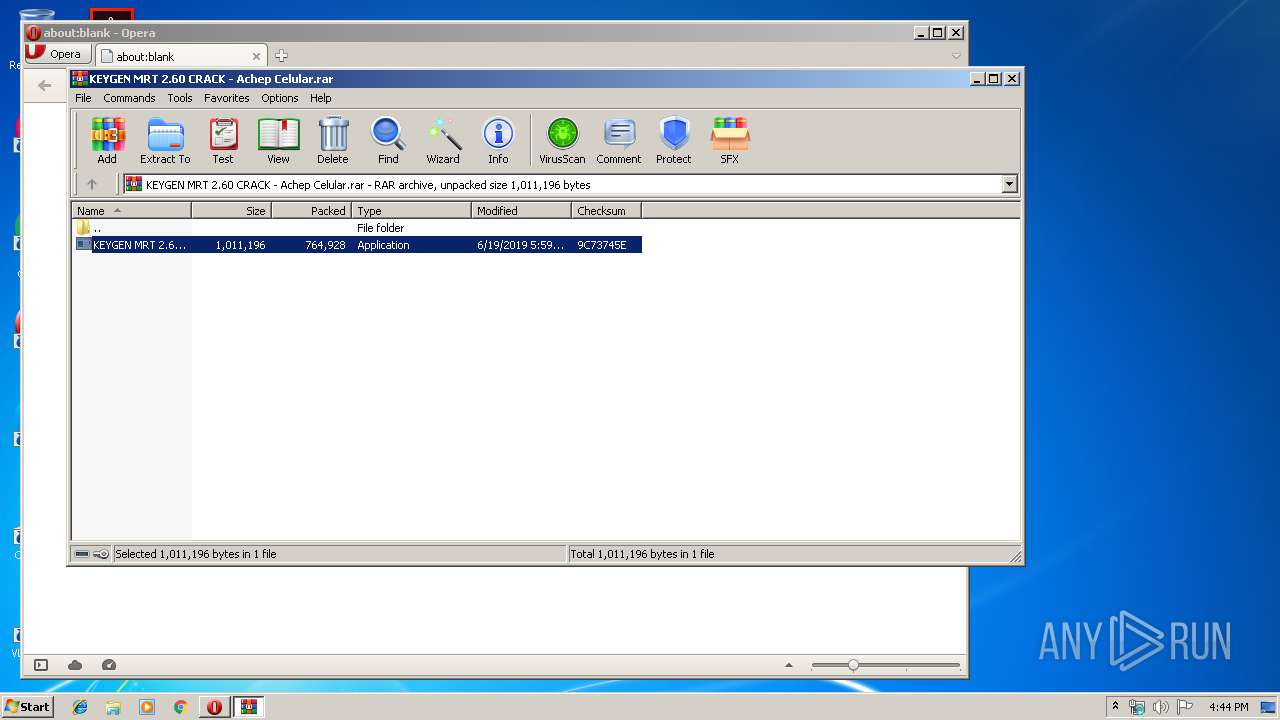Click the Action Center flag icon
1280x720 pixels.
1184,707
